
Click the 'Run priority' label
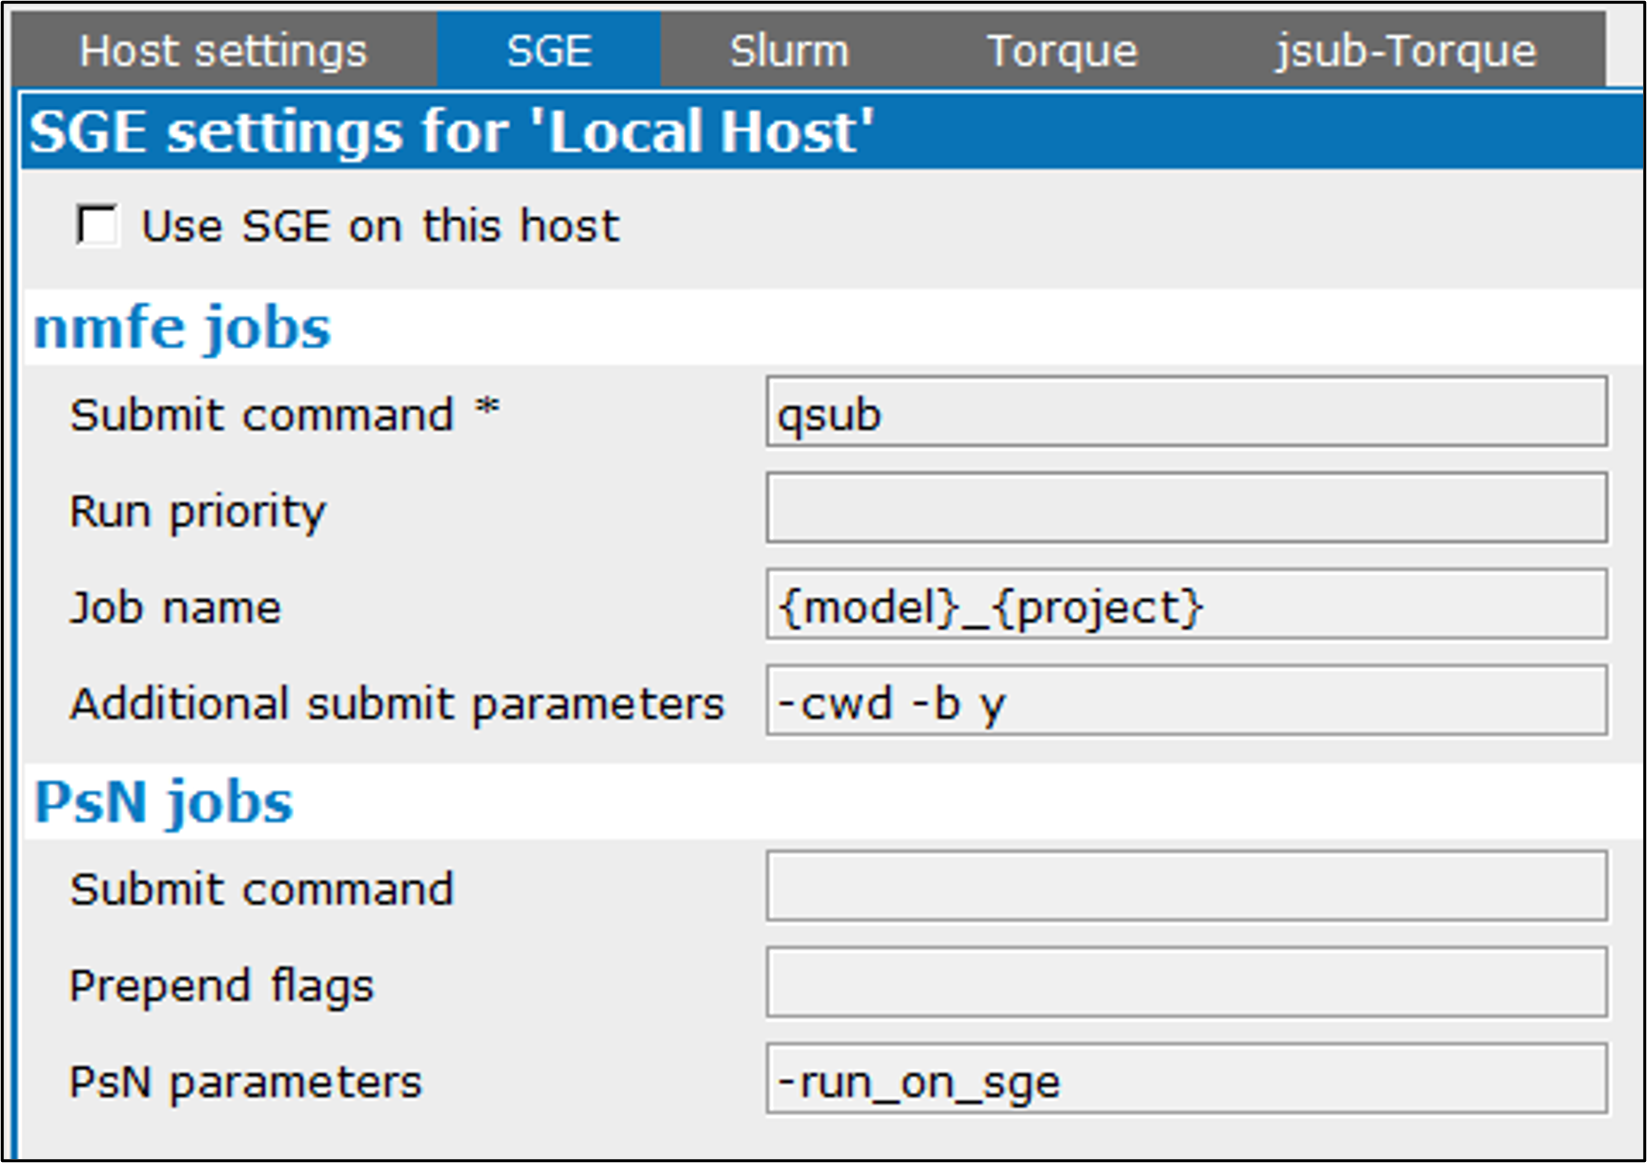pos(198,511)
